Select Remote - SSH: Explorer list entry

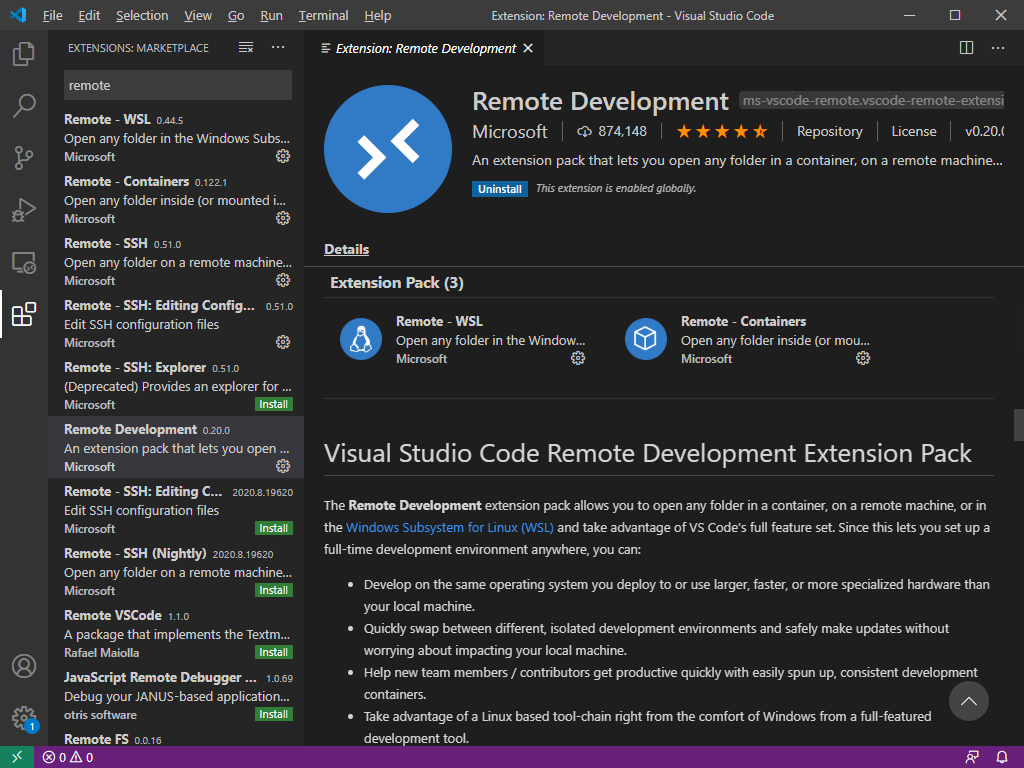[176, 385]
